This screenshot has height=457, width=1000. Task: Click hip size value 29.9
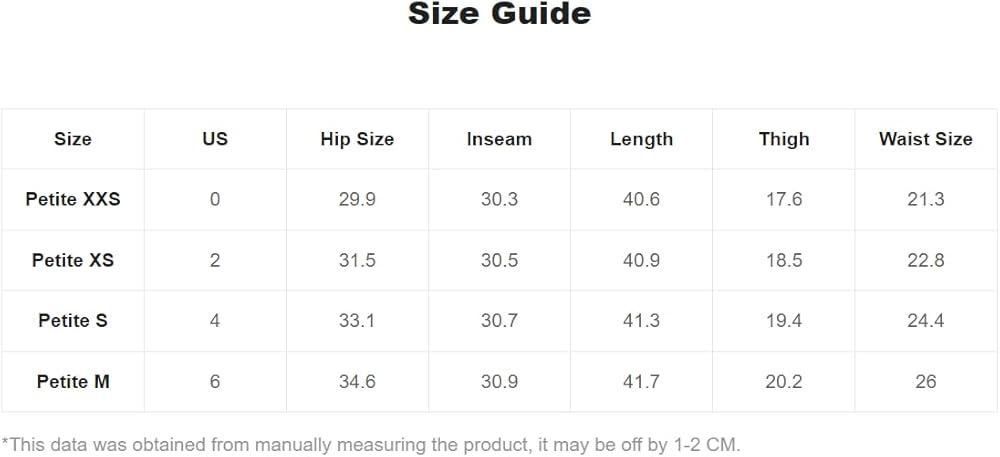(x=357, y=199)
